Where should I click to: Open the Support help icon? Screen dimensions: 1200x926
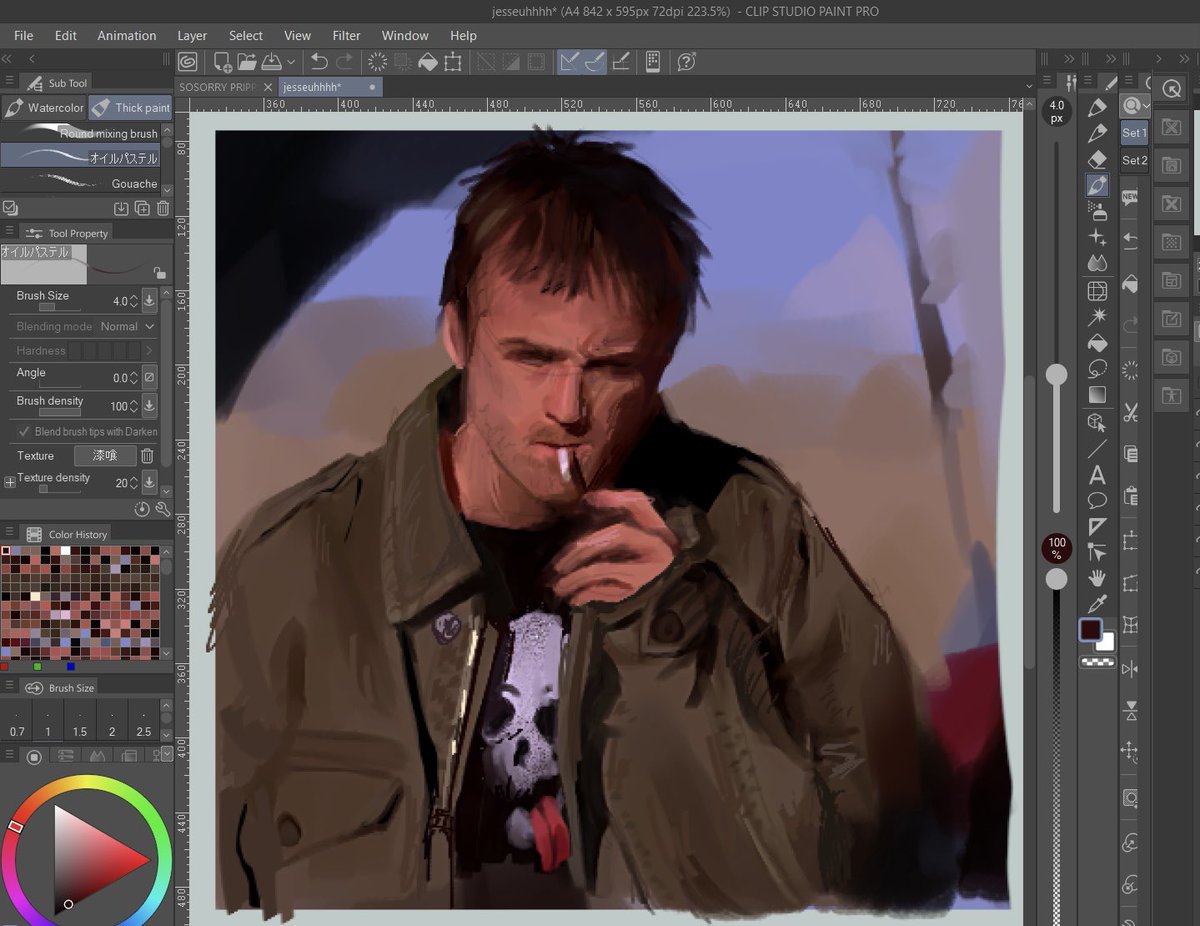point(686,62)
